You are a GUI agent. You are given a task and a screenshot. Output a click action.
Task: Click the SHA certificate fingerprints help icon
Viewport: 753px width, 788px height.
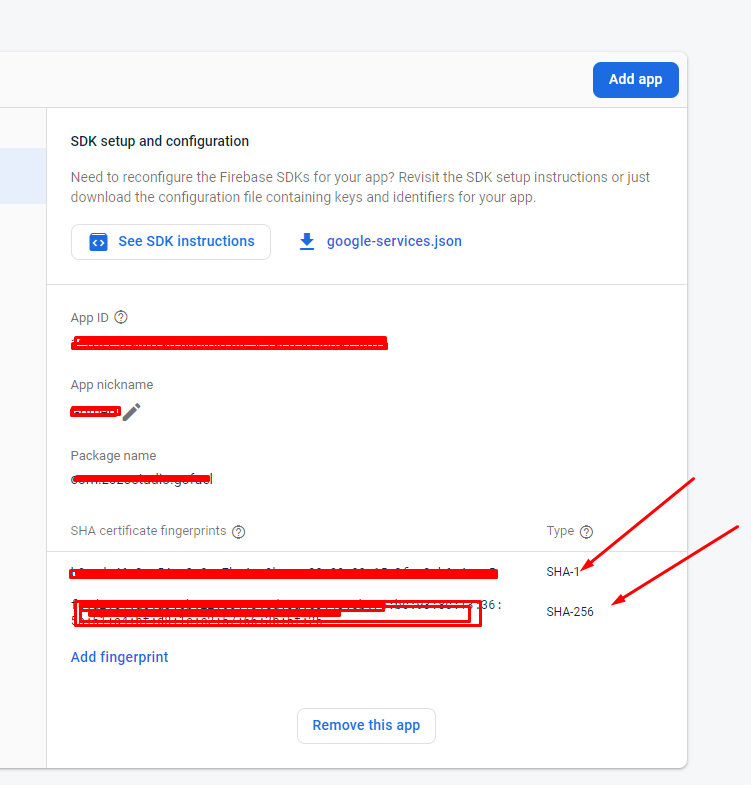[238, 532]
